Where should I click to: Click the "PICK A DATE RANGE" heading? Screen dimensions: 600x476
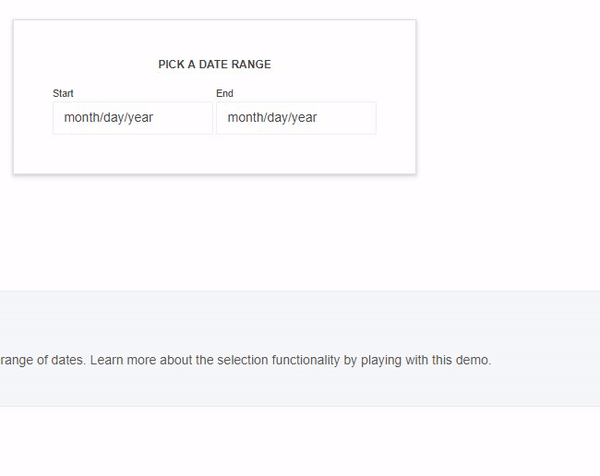coord(214,64)
